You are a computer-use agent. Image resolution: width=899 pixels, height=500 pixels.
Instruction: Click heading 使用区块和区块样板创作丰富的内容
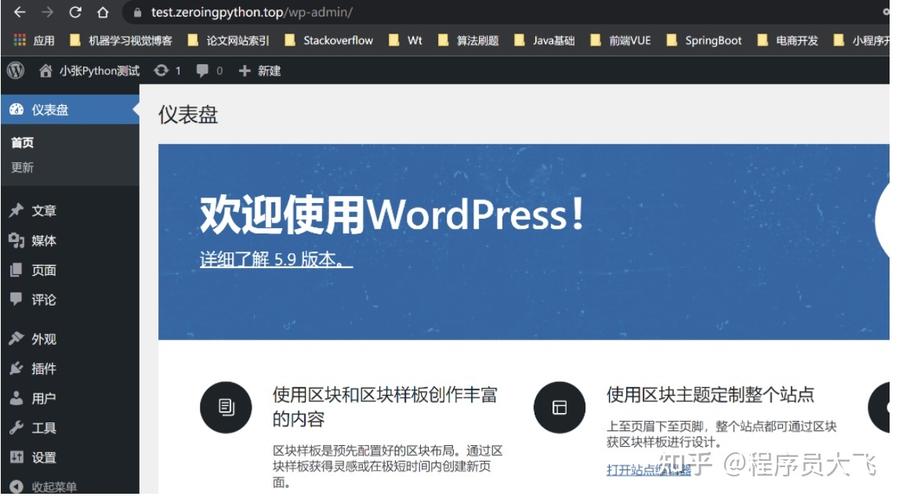tap(385, 407)
